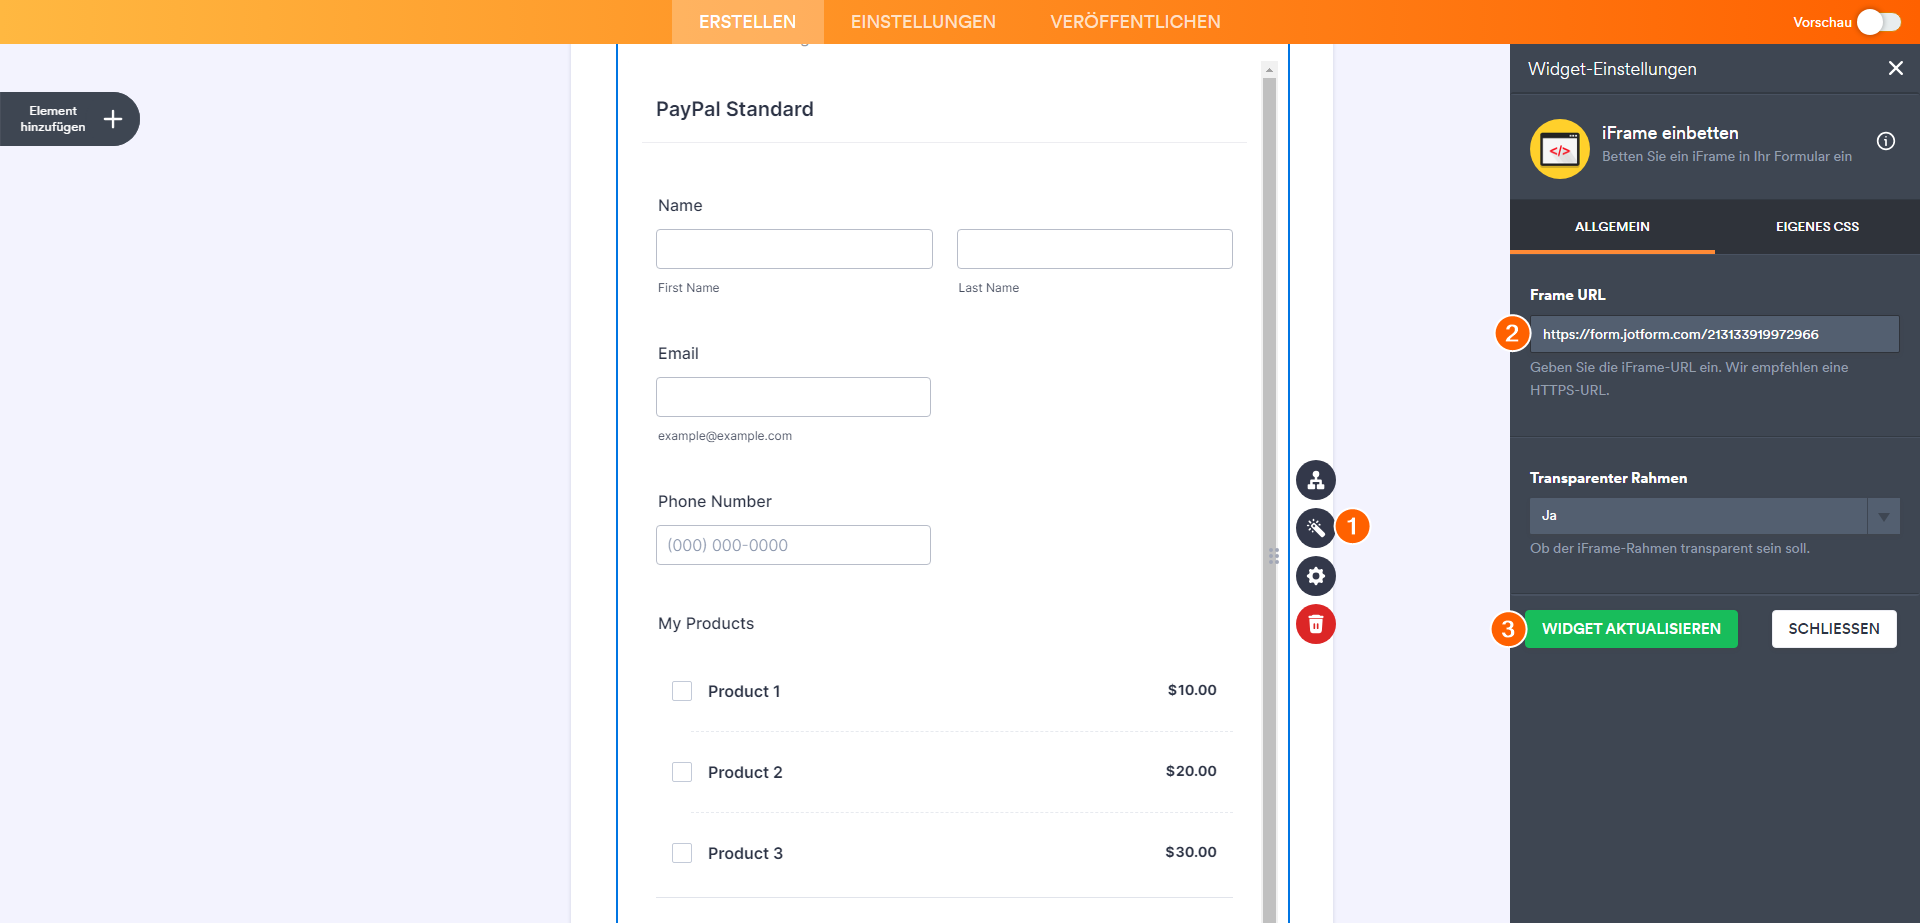Click the WIDGET AKTUALISIEREN button
The image size is (1920, 923).
[1630, 629]
